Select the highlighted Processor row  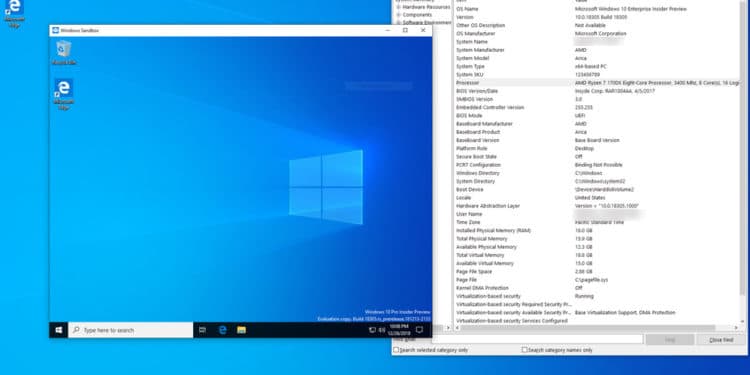click(597, 83)
